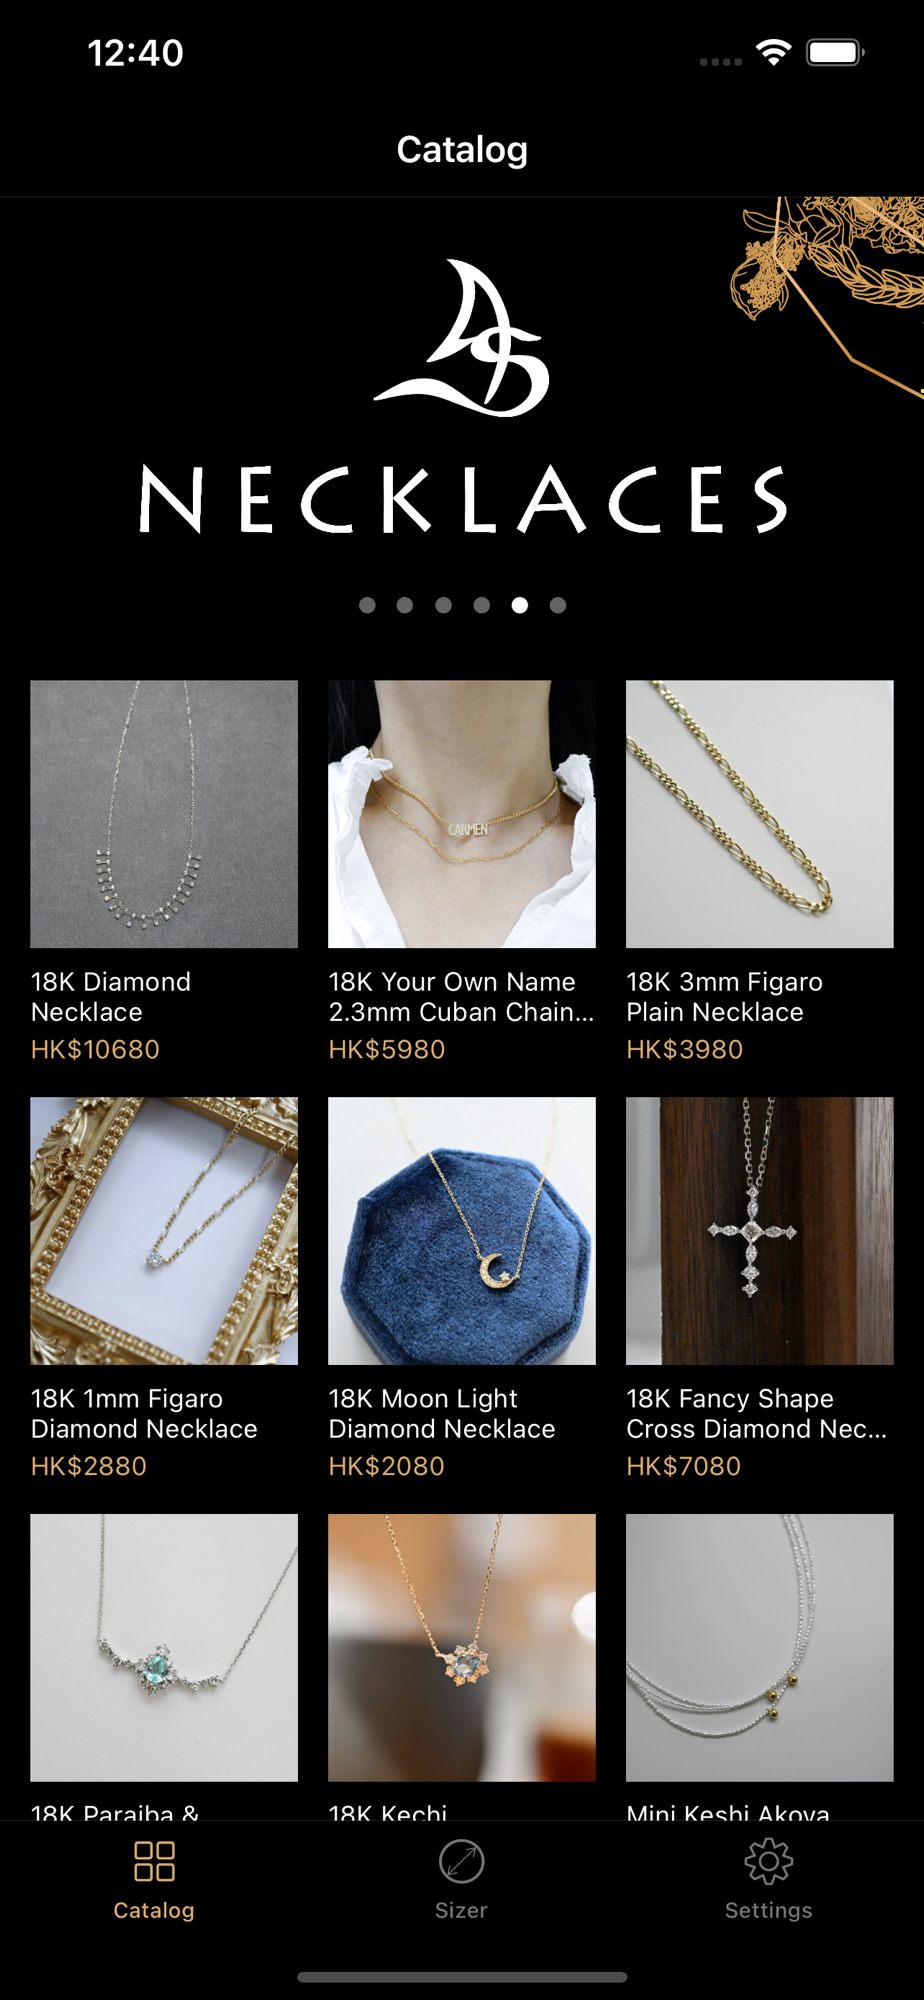924x2000 pixels.
Task: Open the Paraiba necklace product photo
Action: (x=164, y=1648)
